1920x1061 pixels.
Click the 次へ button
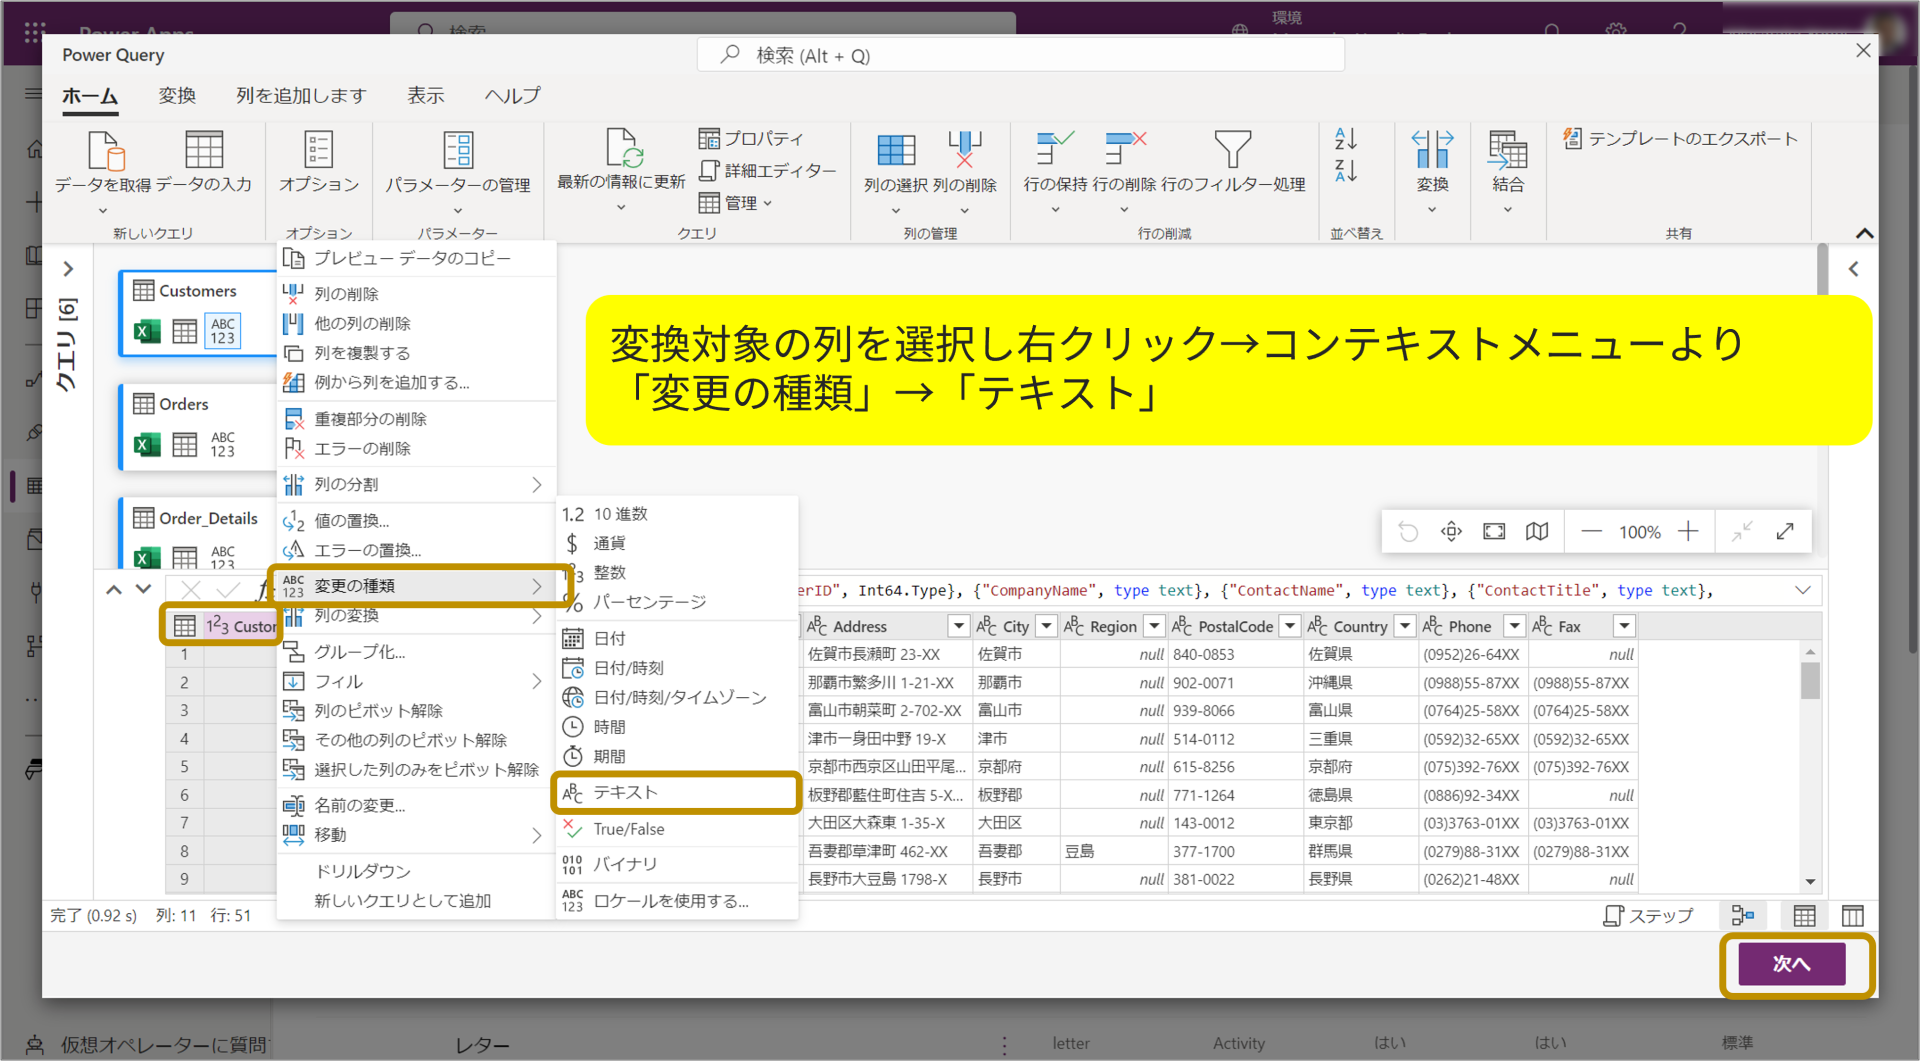tap(1791, 964)
